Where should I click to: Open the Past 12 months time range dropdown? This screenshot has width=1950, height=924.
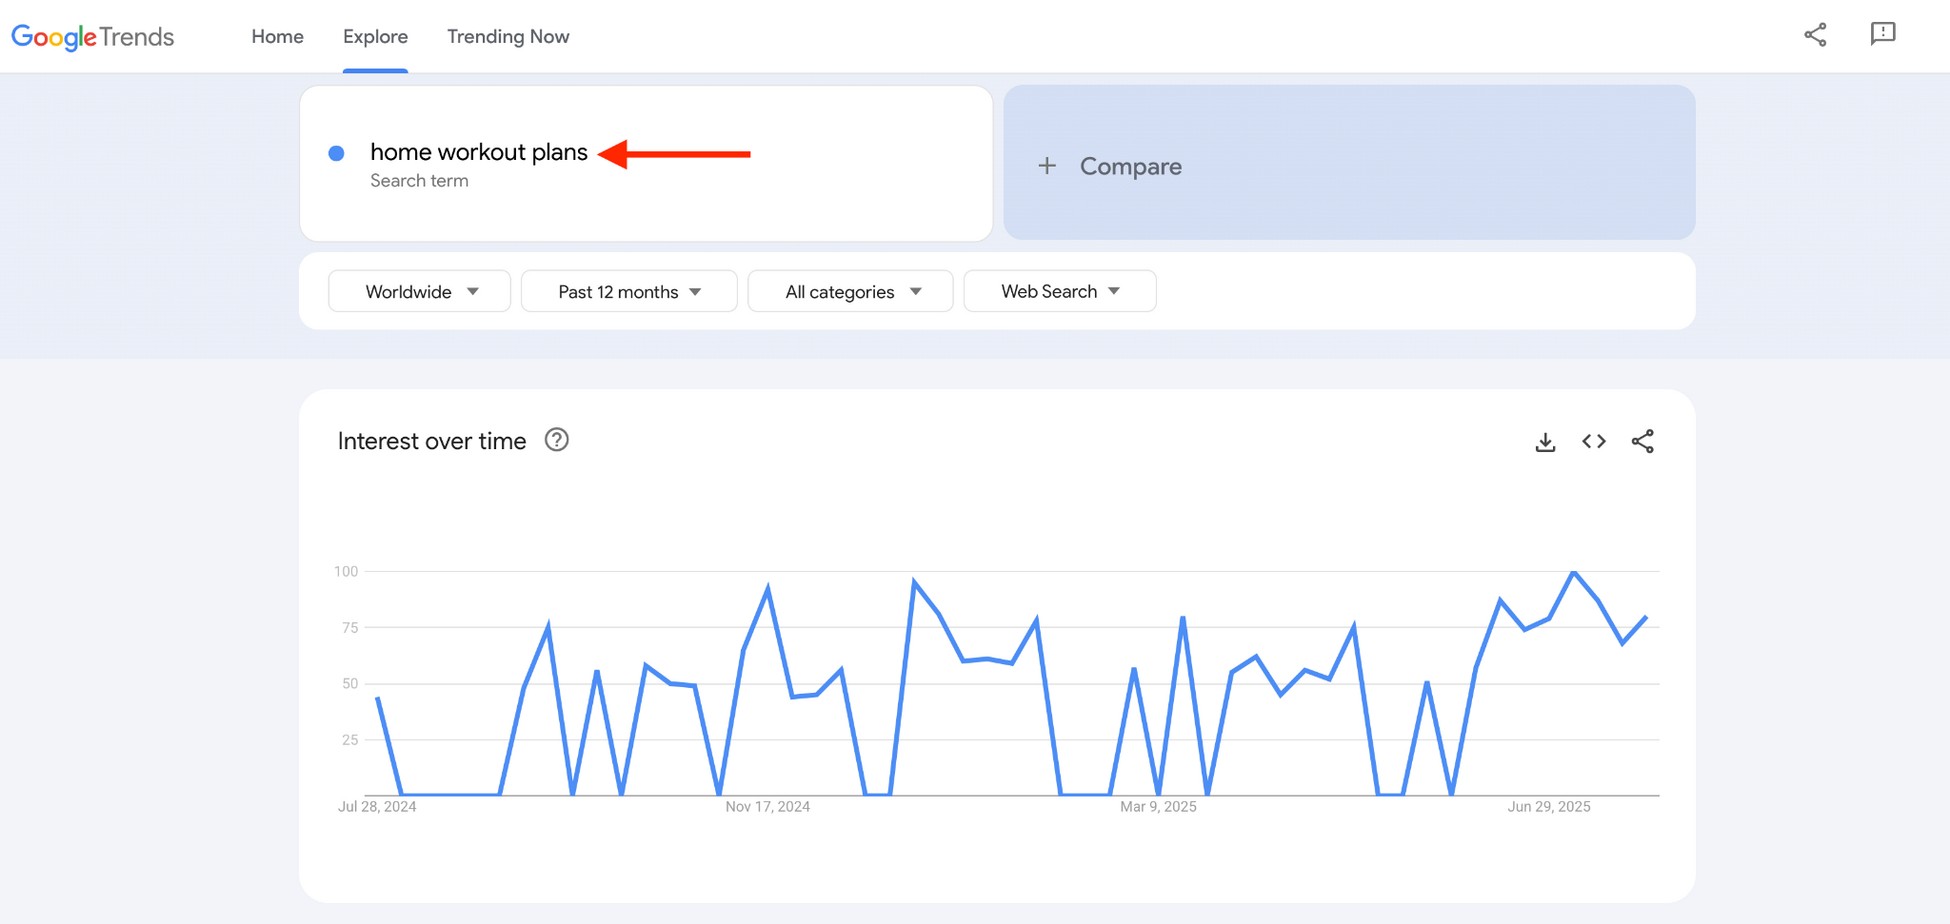tap(628, 291)
